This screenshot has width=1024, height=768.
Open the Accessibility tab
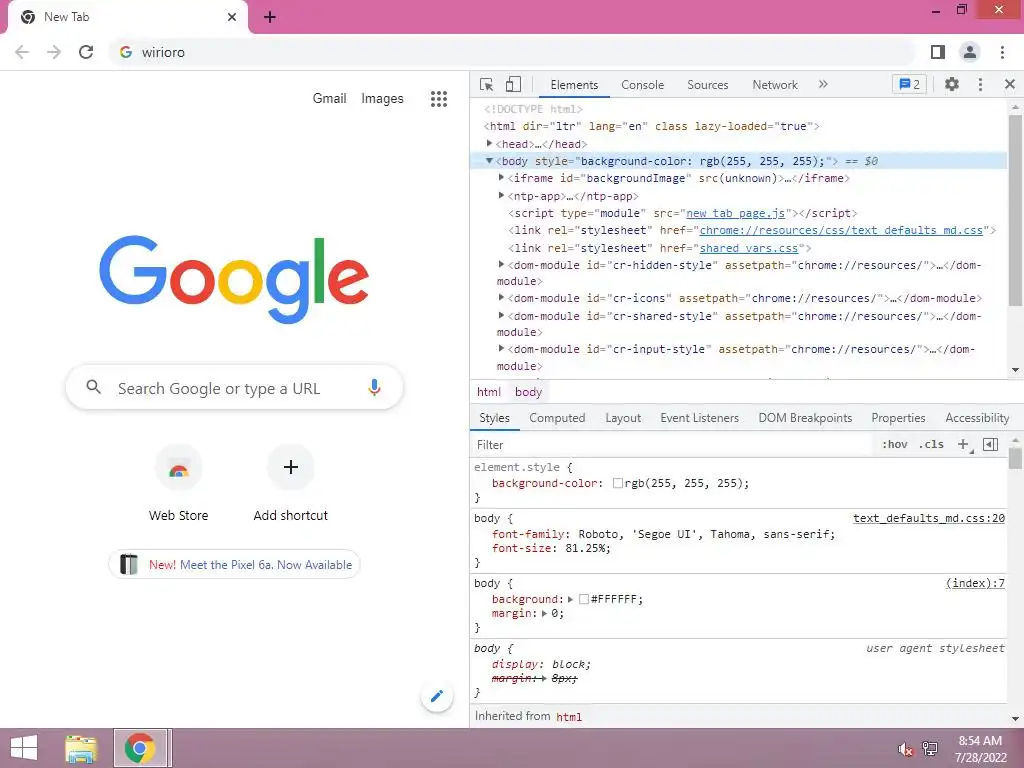point(977,418)
